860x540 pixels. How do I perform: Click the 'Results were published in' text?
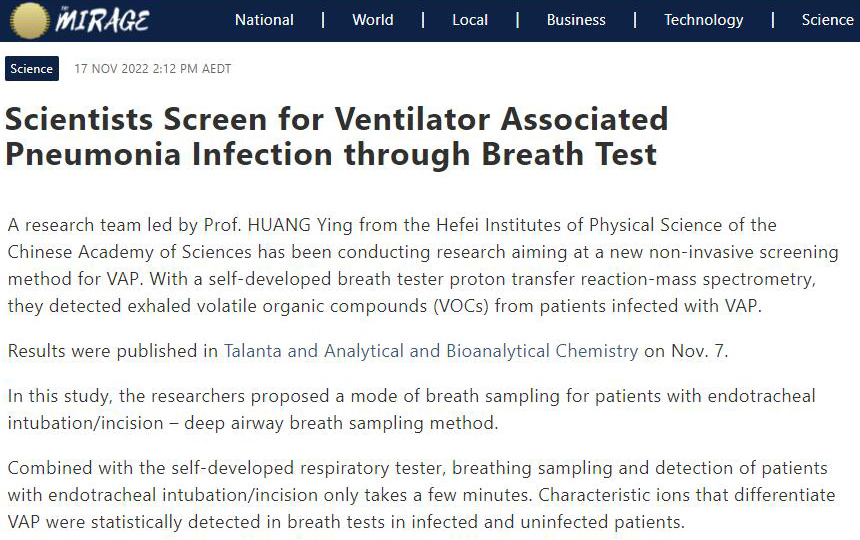(113, 351)
